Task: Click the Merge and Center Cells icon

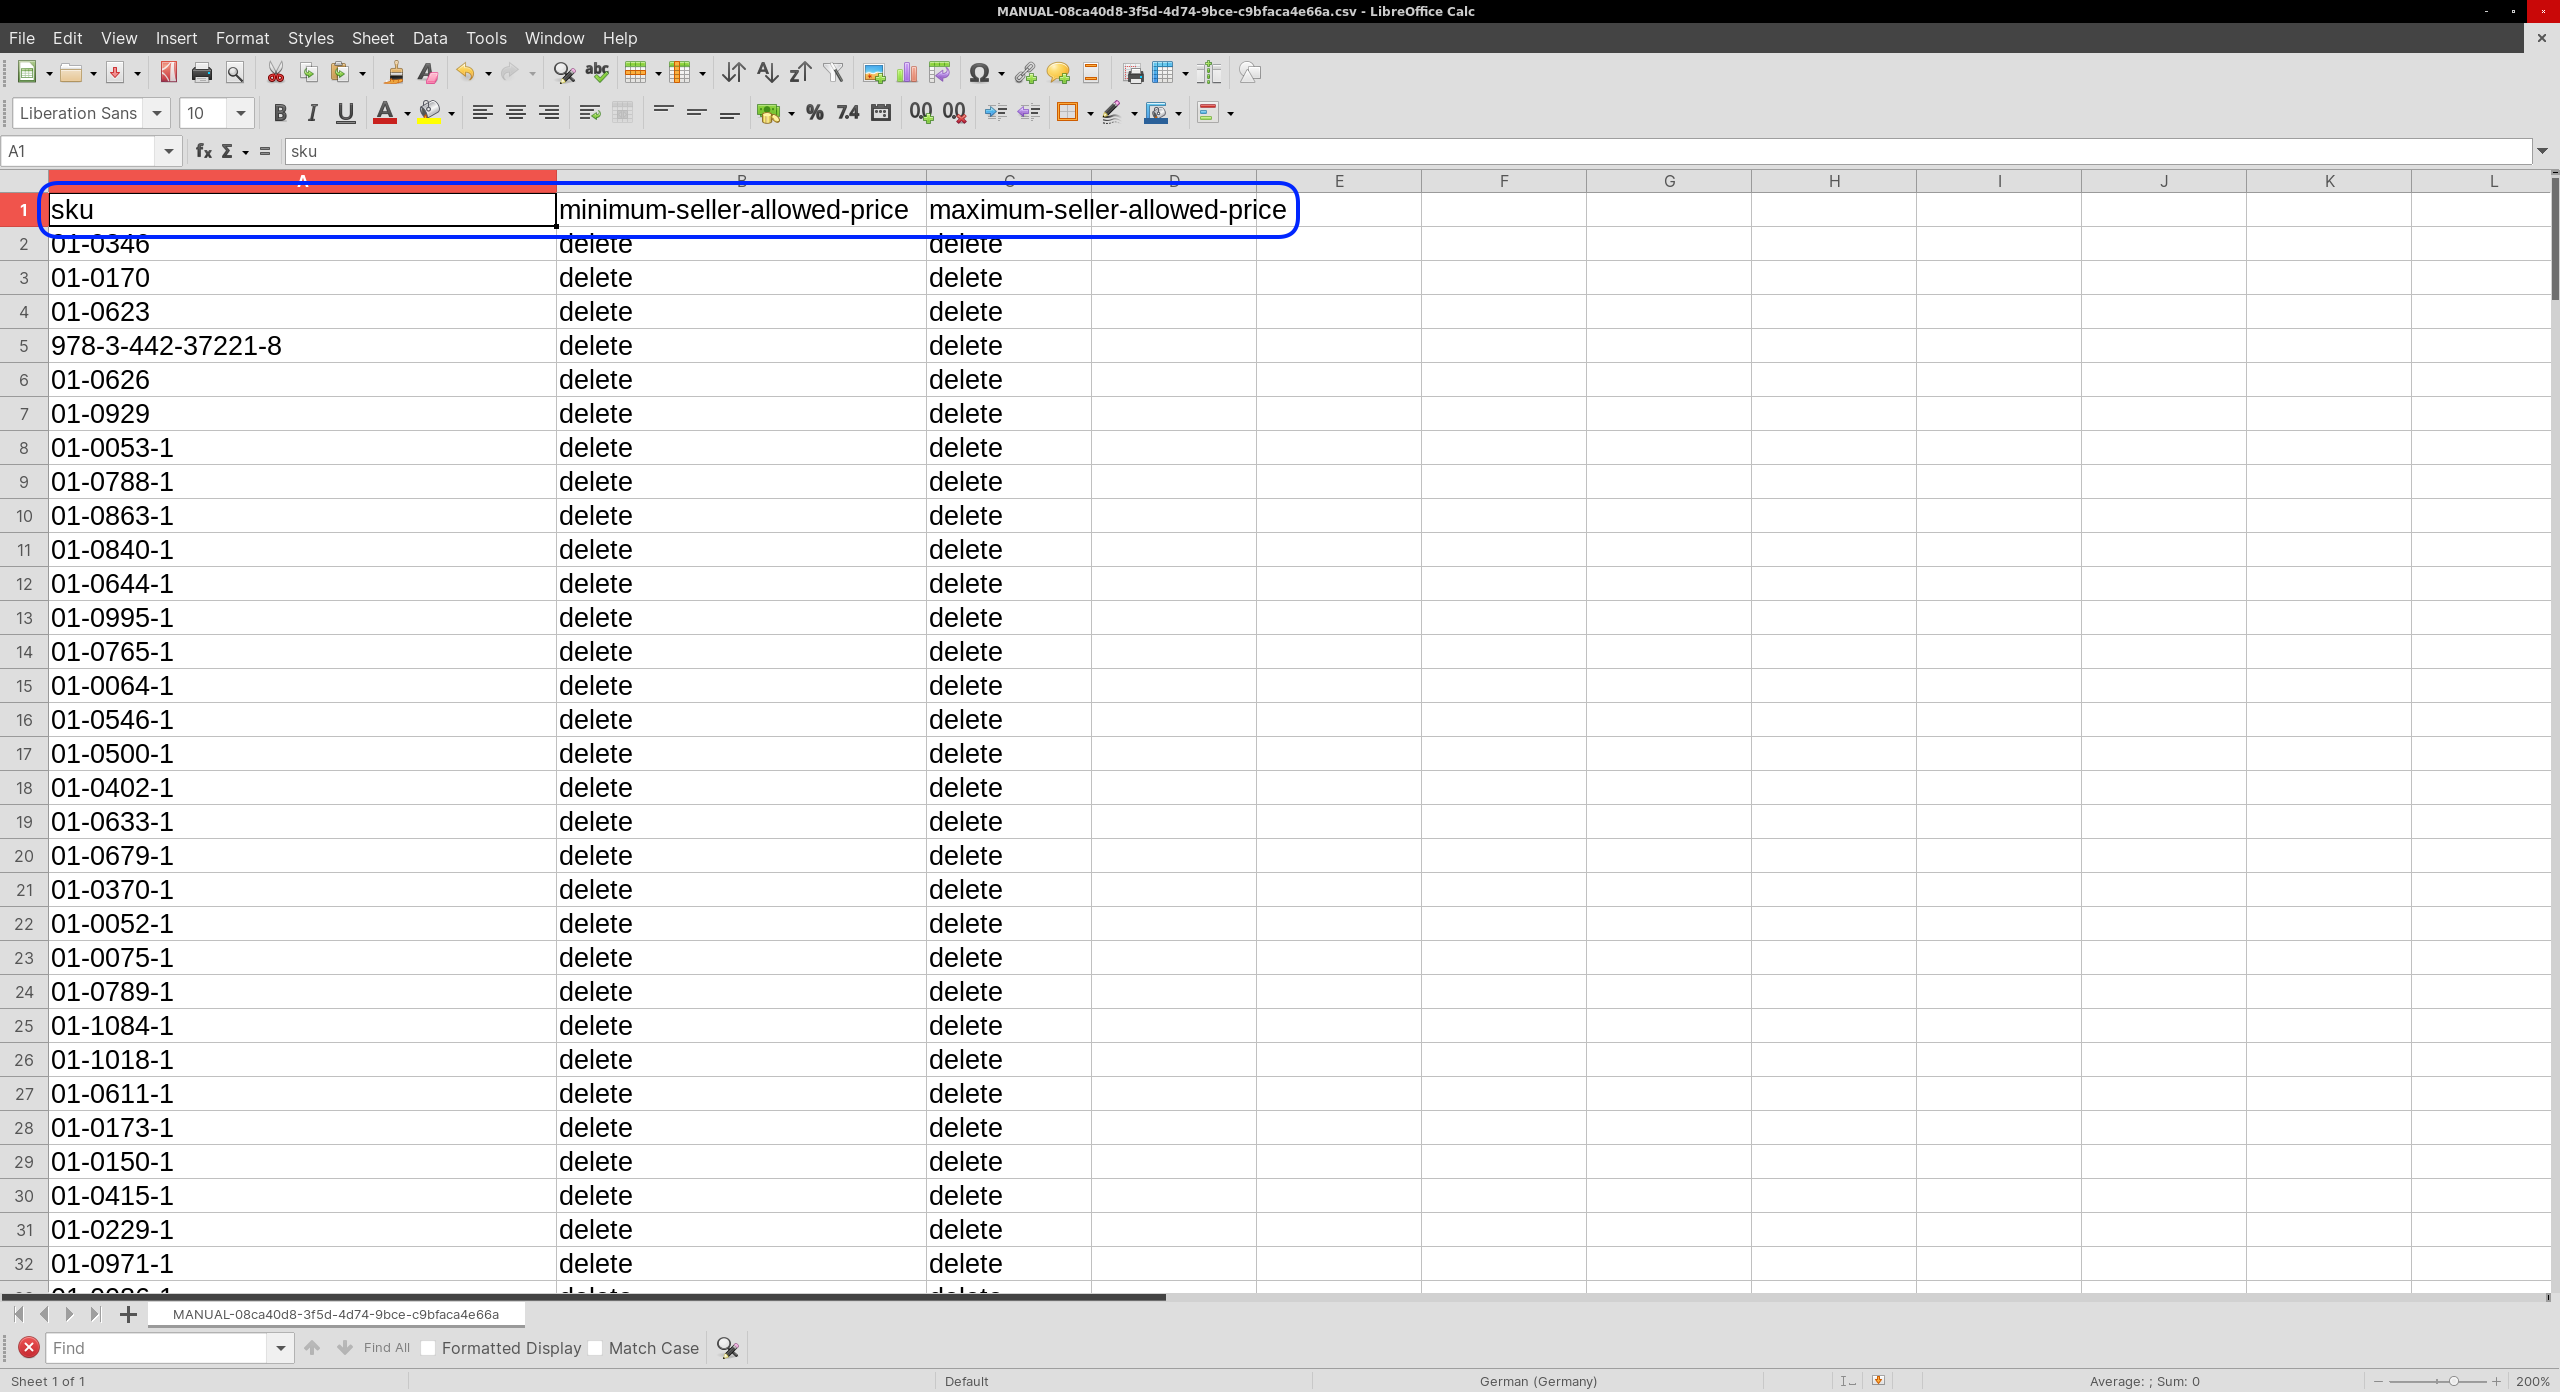Action: click(622, 113)
